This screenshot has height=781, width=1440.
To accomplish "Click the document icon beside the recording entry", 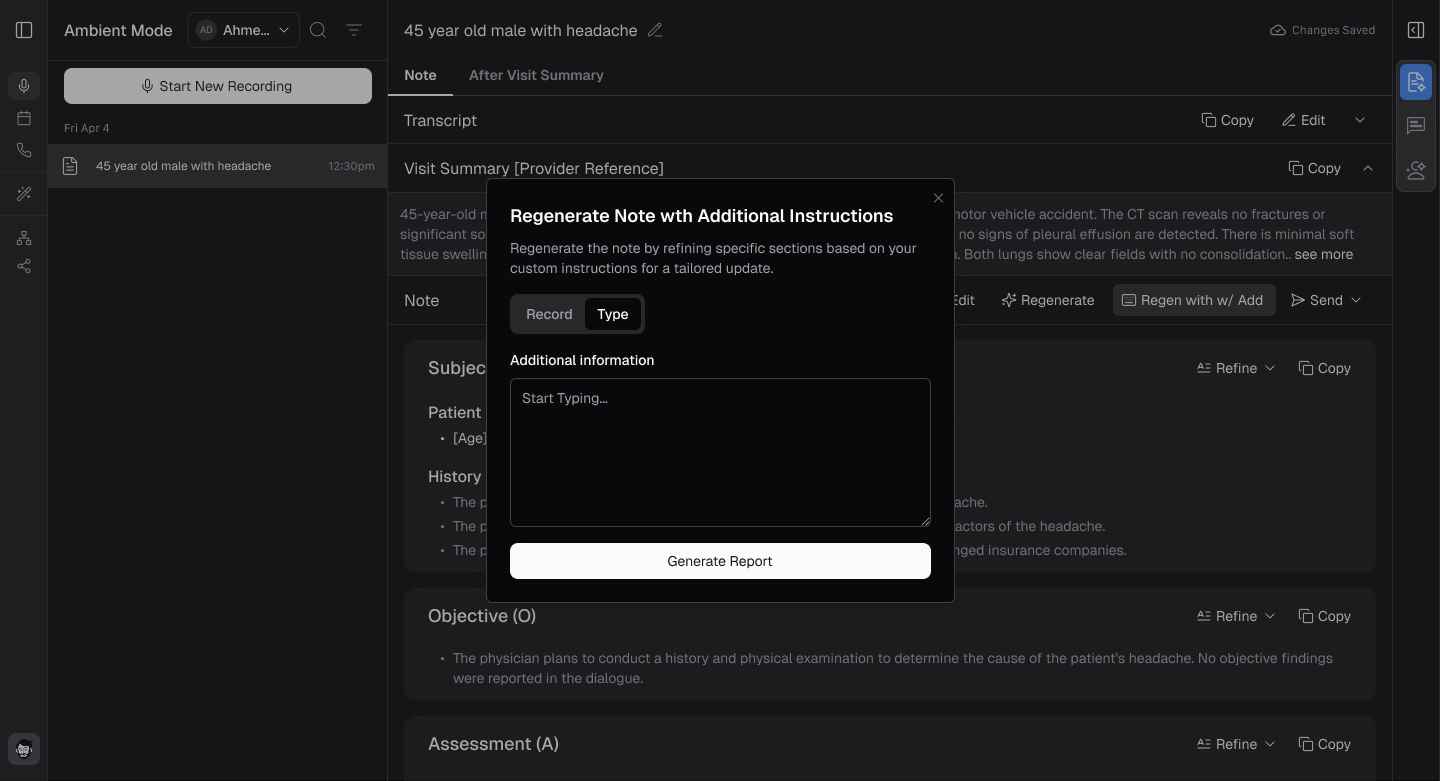I will point(70,166).
